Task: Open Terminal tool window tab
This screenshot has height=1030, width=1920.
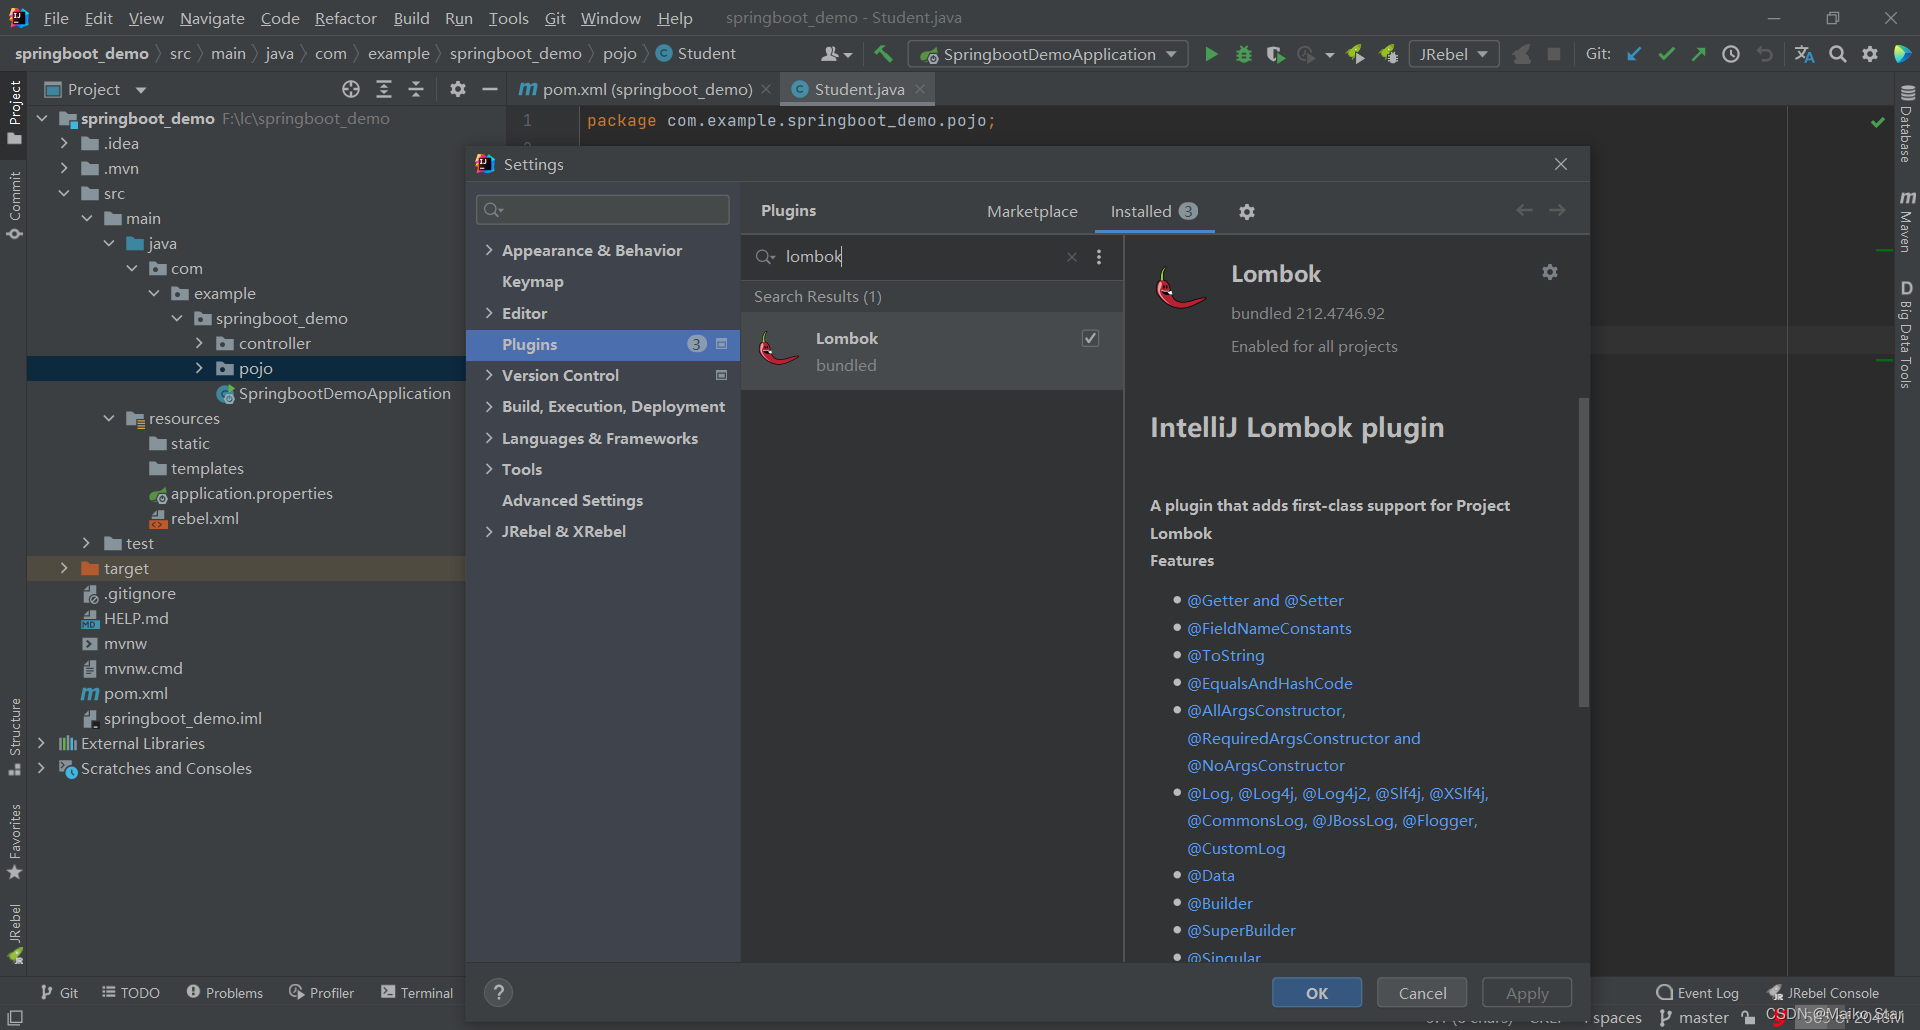Action: point(417,992)
